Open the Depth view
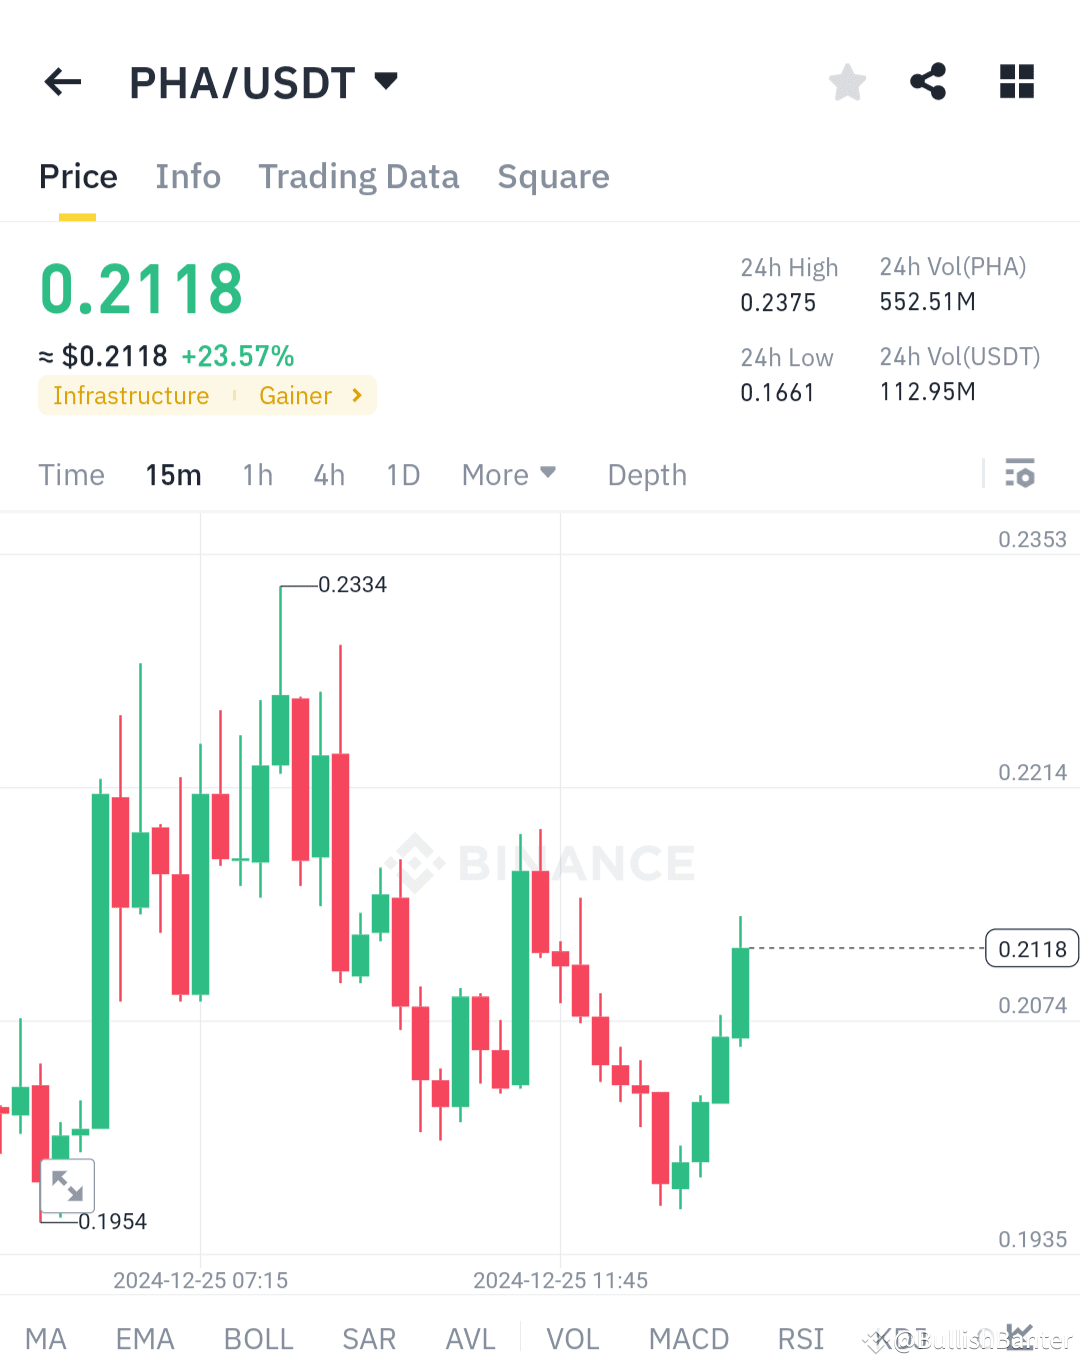1080x1363 pixels. 646,474
